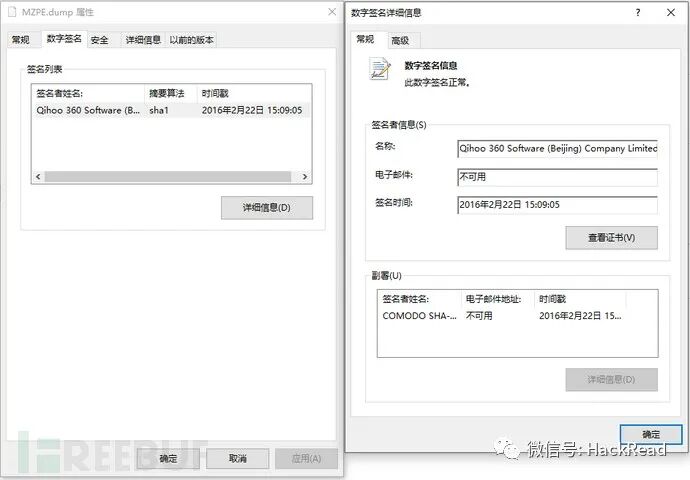The width and height of the screenshot is (690, 480).
Task: Click 摘要算法 column header
Action: point(171,93)
